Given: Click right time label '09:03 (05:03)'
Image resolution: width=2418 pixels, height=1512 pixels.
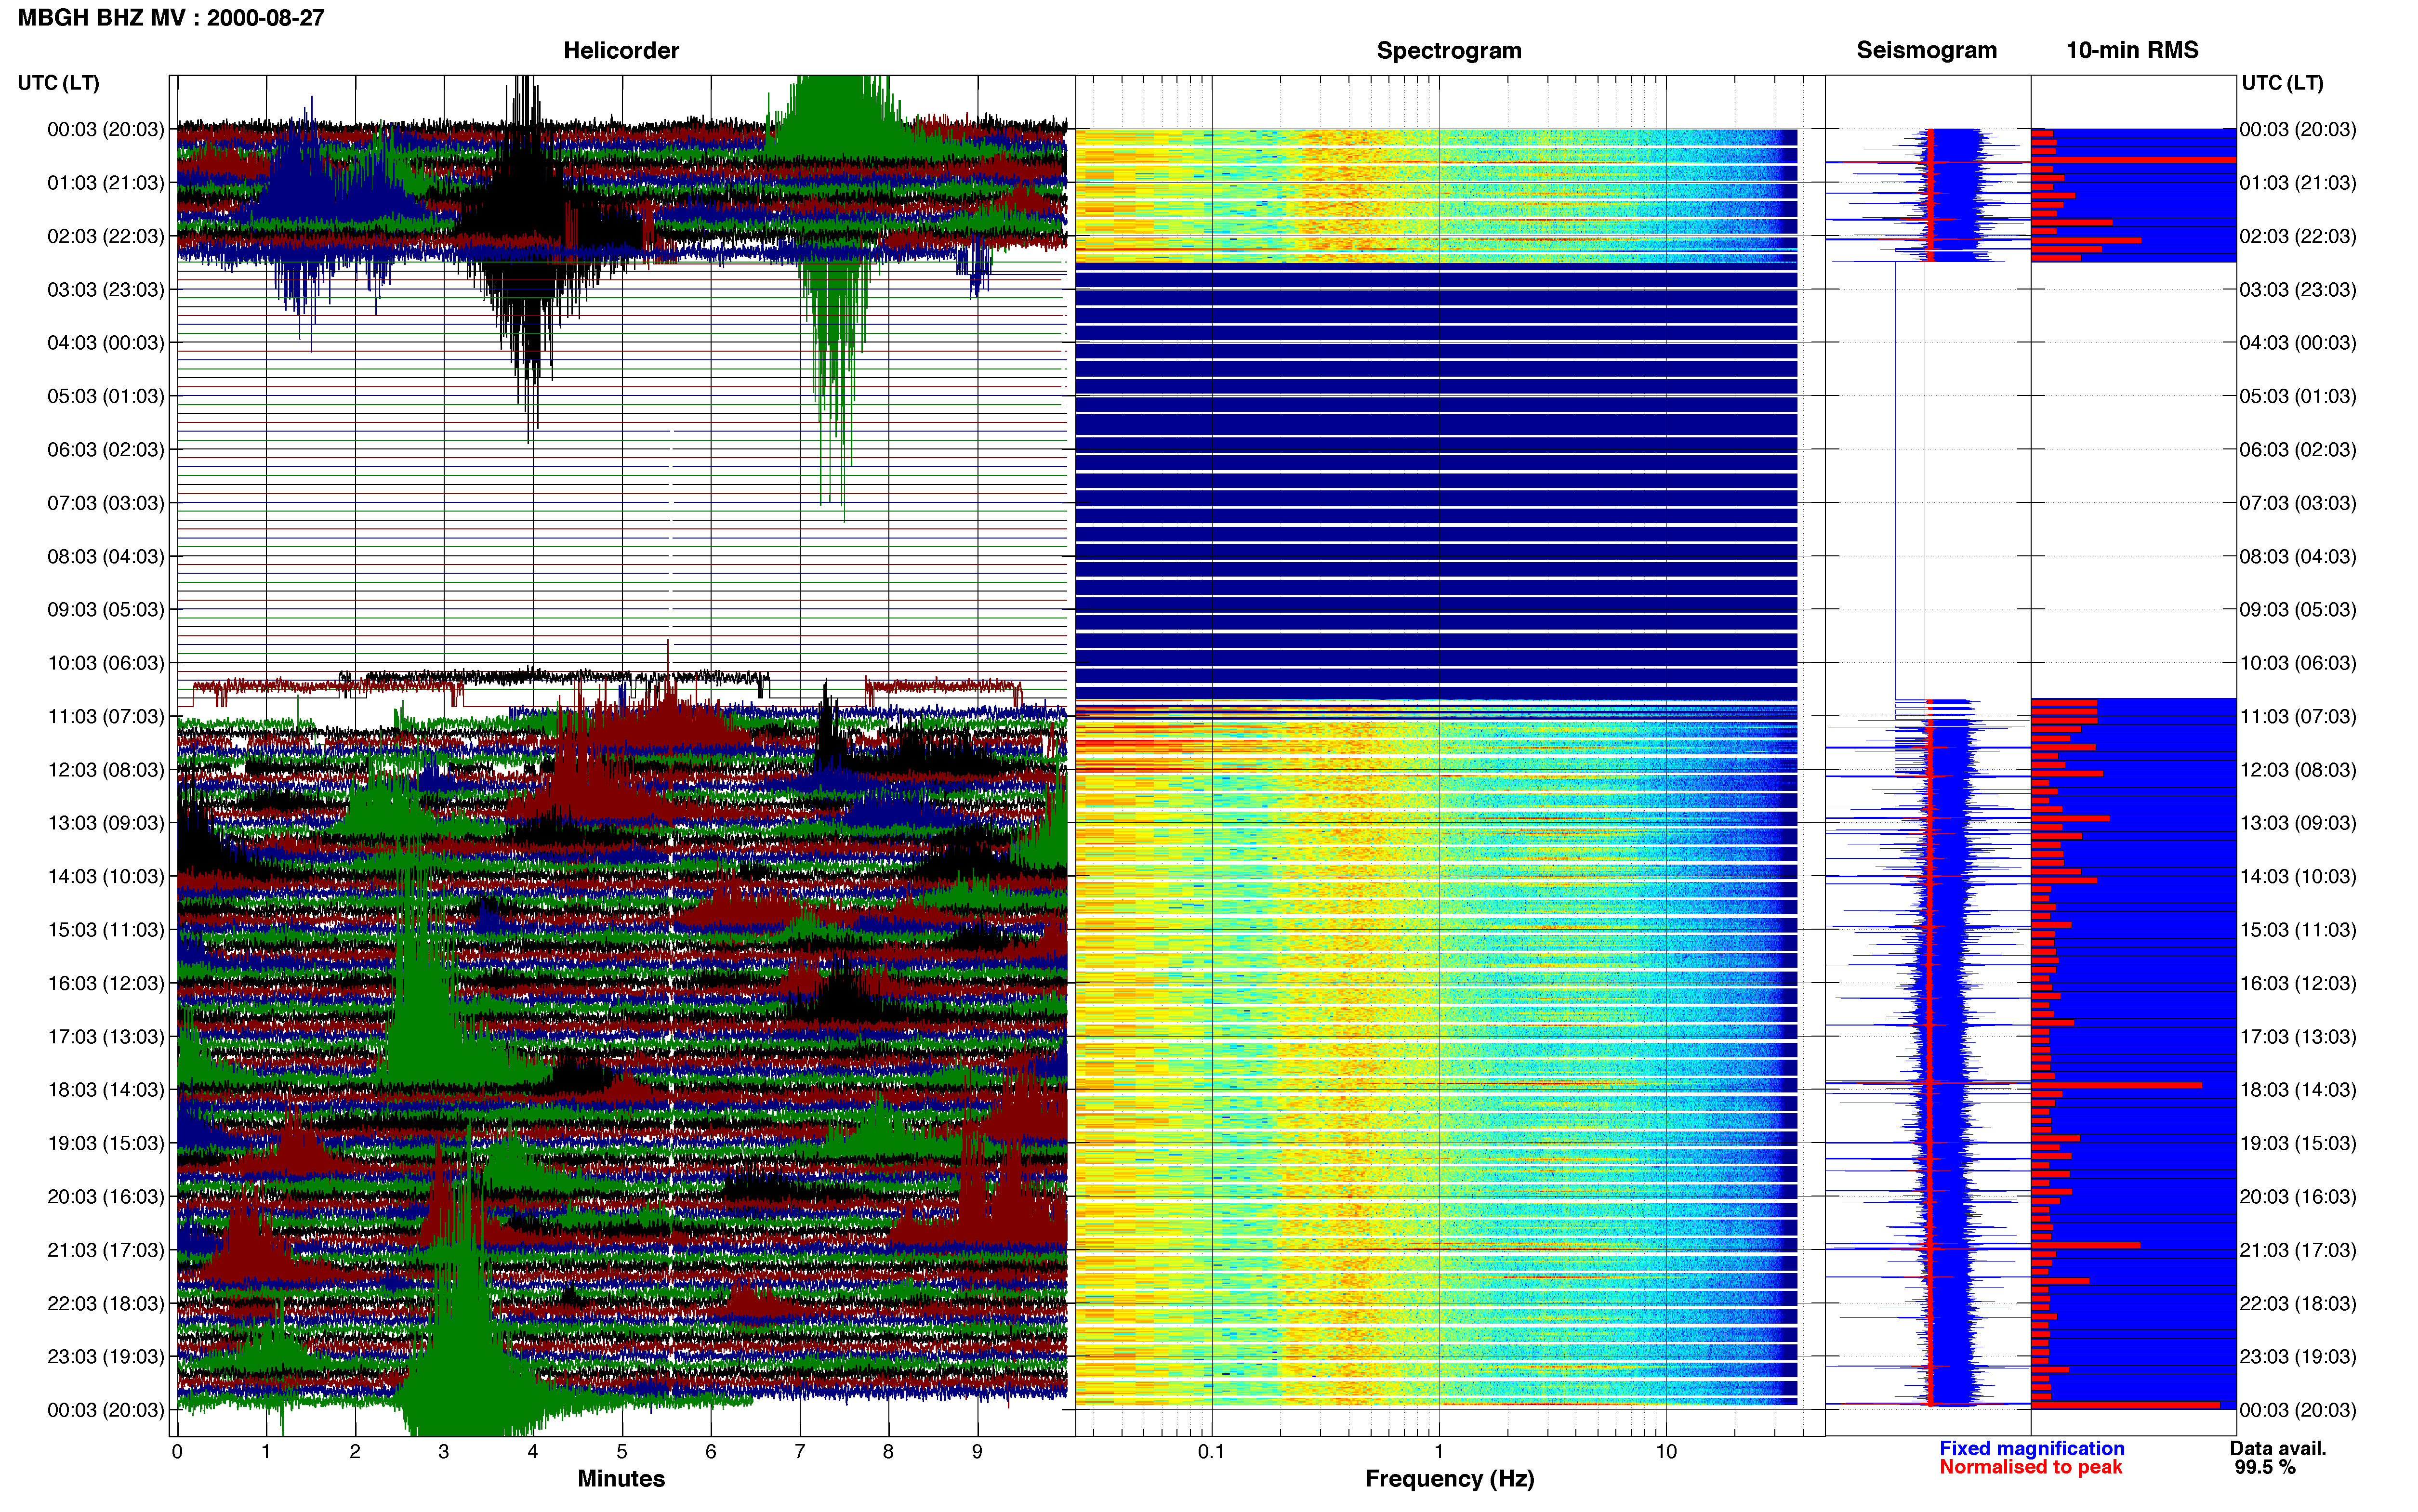Looking at the screenshot, I should (2298, 610).
